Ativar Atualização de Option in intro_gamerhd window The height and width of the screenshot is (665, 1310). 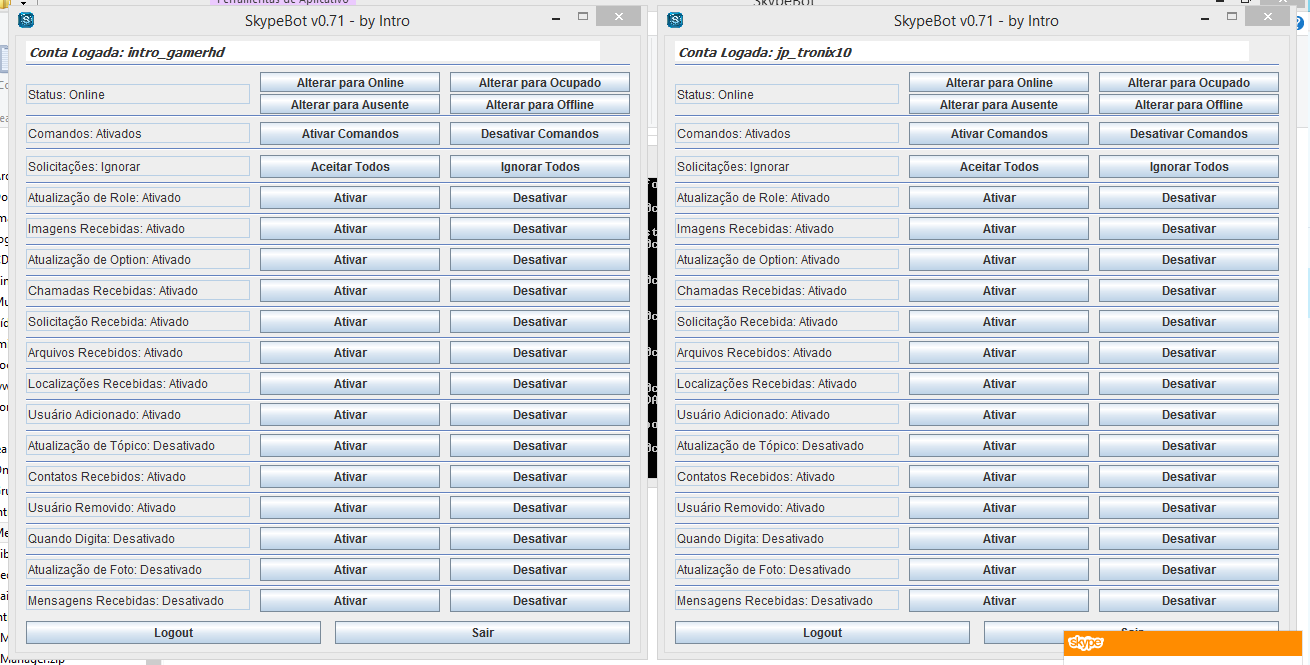350,259
